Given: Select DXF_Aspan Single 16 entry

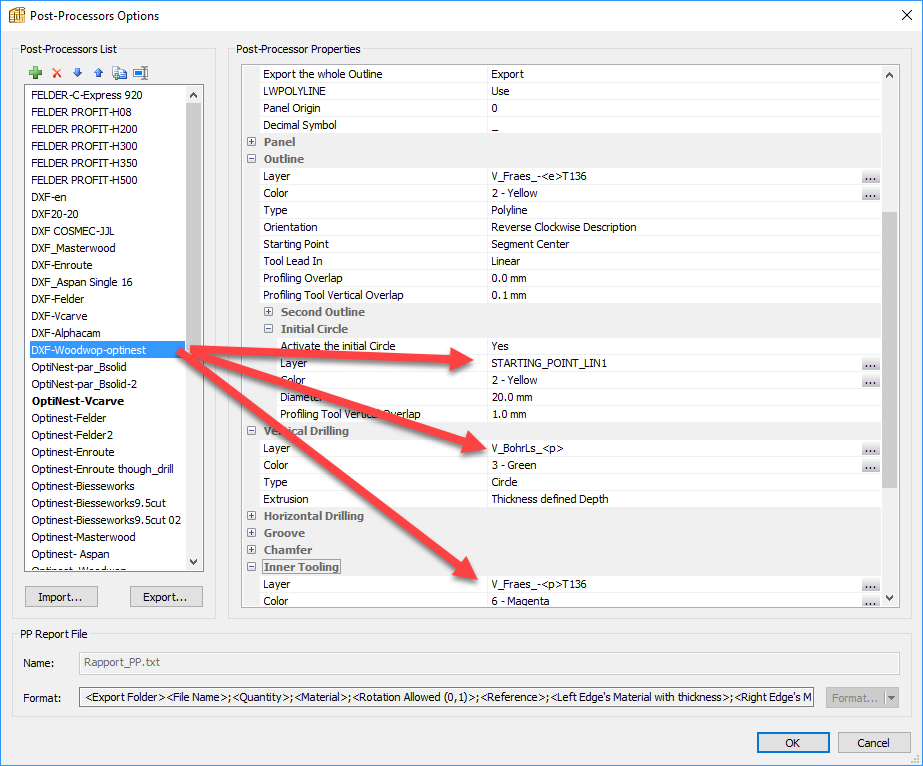Looking at the screenshot, I should point(82,282).
